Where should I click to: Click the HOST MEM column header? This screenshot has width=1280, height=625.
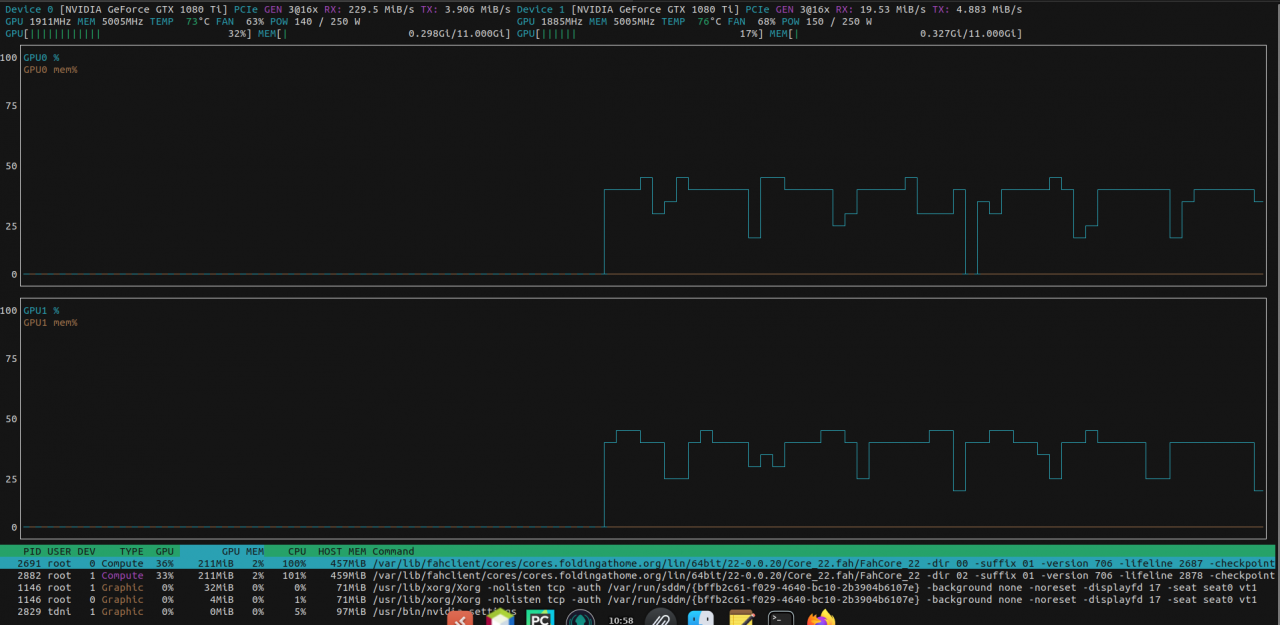(343, 551)
